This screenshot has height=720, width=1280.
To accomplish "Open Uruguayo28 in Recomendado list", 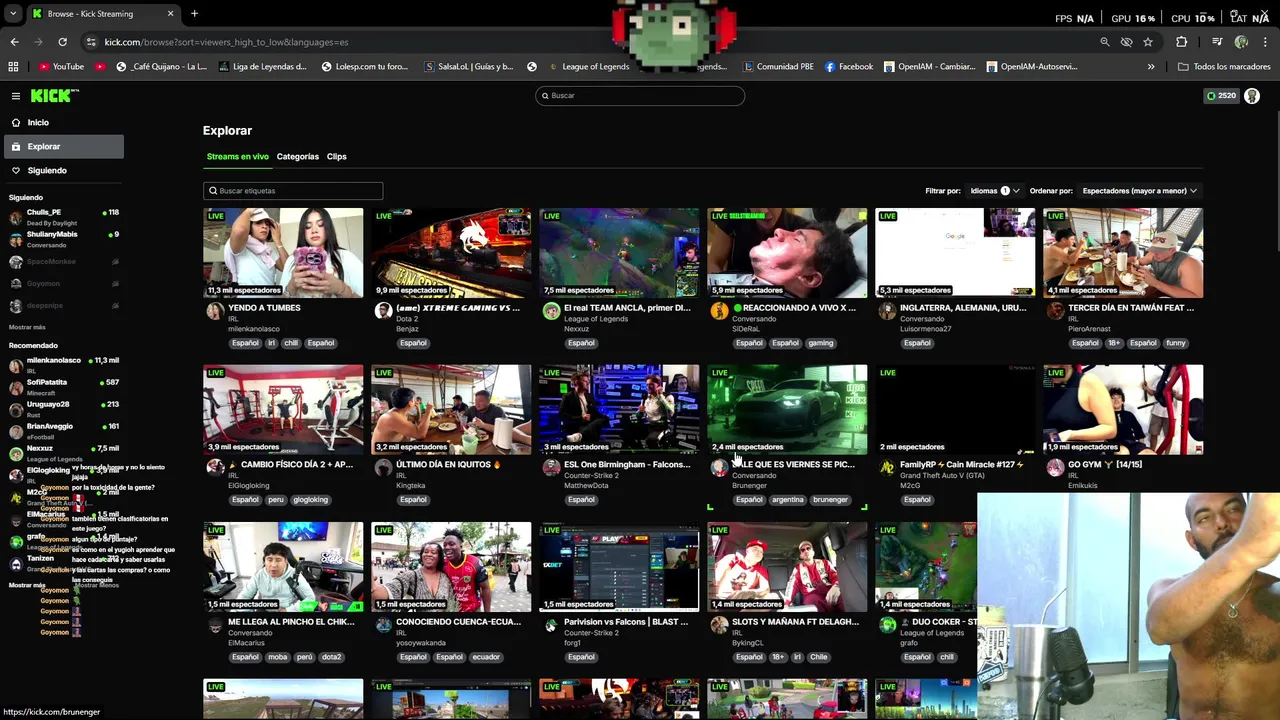I will (x=62, y=408).
